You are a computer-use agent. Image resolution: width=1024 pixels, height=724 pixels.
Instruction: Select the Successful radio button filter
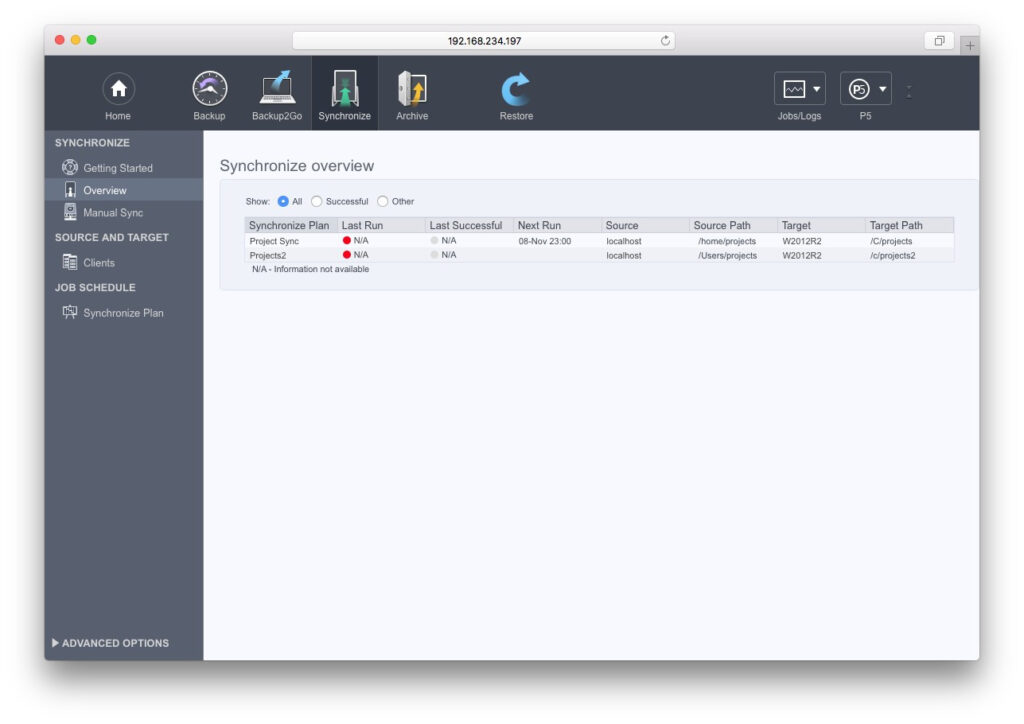(x=317, y=202)
